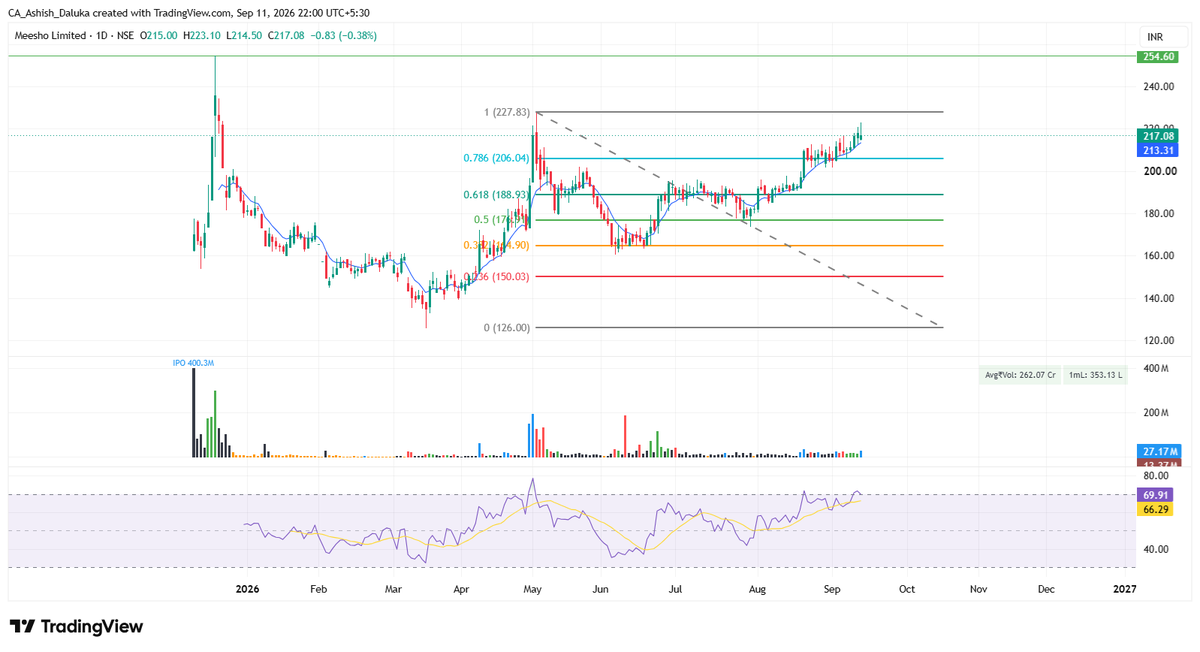Click the 200.00 price axis value

(x=1158, y=171)
